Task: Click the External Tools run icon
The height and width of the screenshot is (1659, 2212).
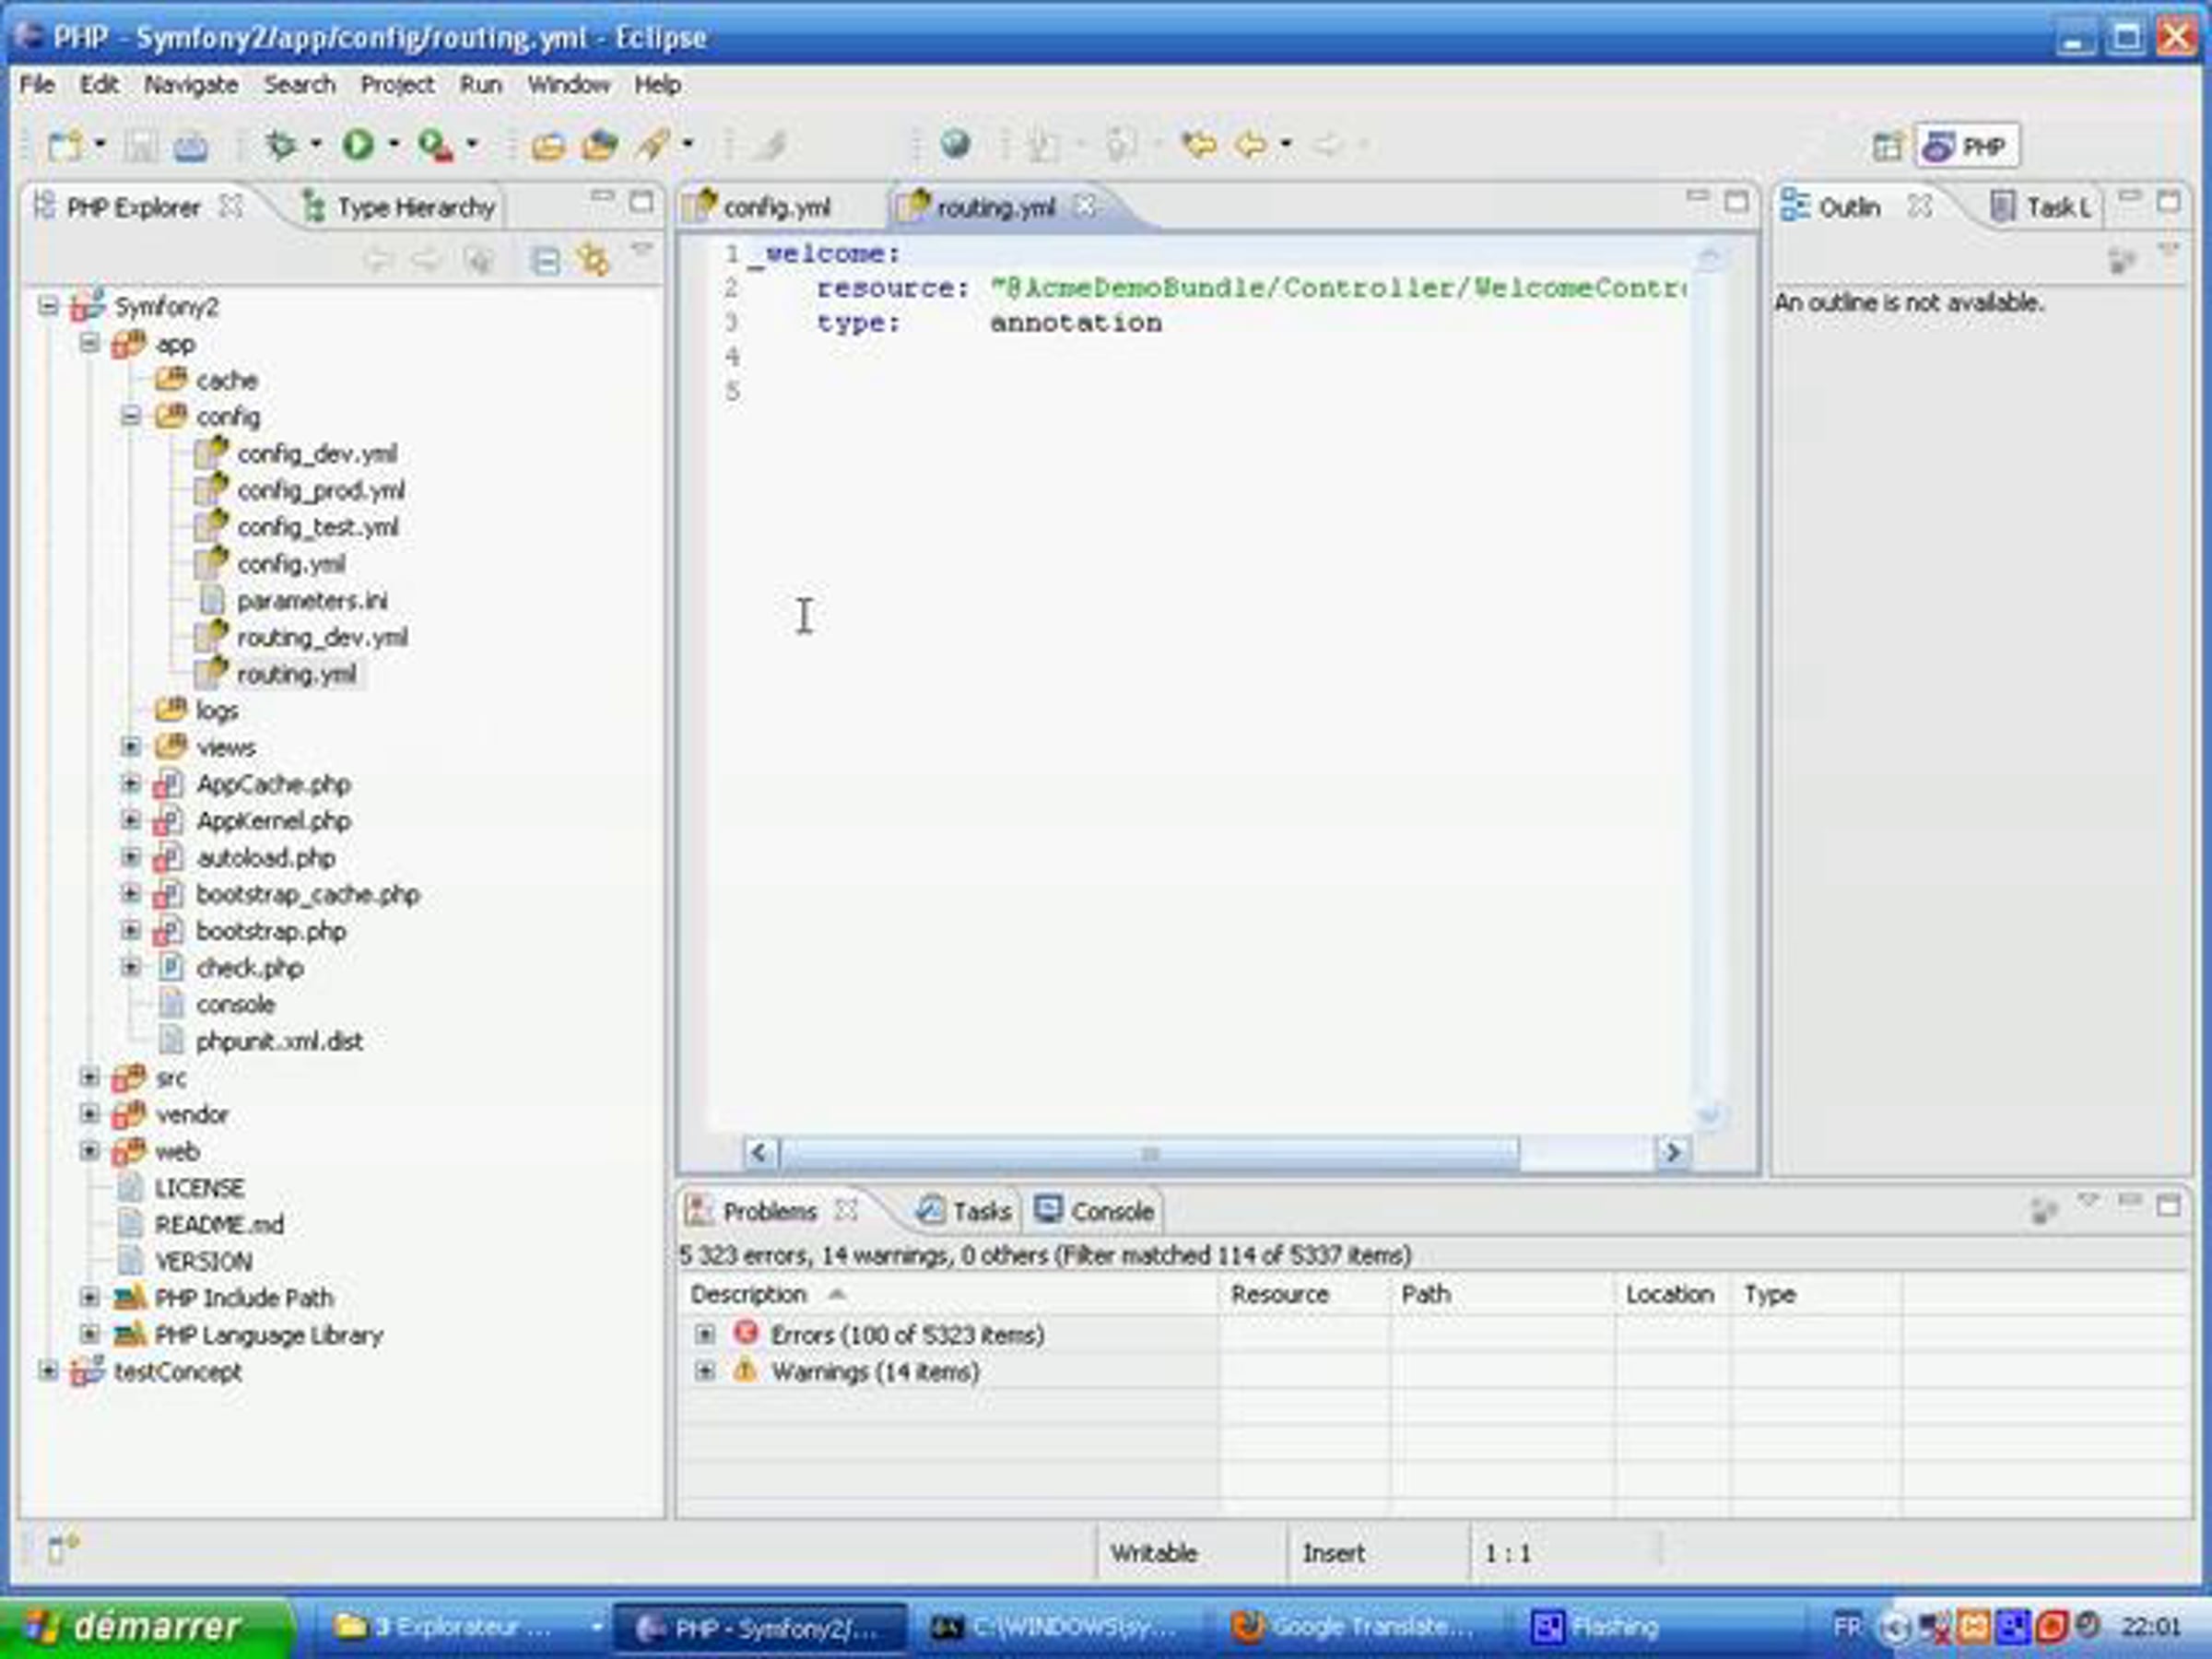Action: coord(436,146)
